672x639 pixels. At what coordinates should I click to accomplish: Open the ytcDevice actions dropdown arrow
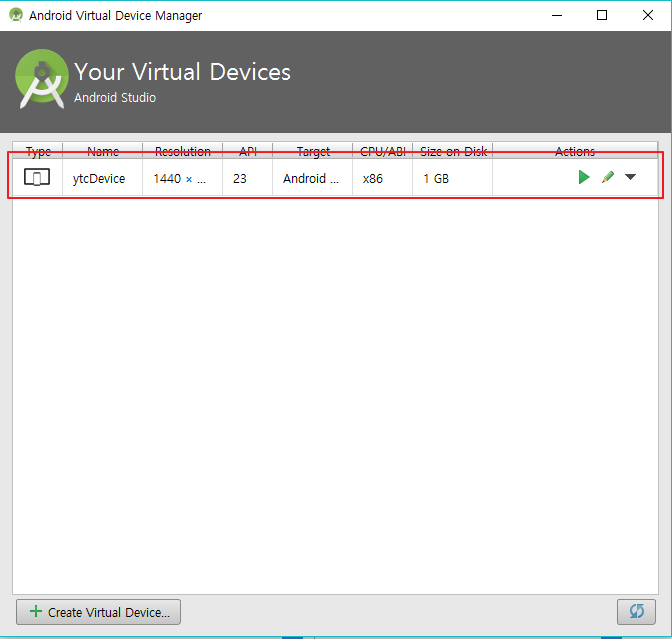tap(630, 177)
